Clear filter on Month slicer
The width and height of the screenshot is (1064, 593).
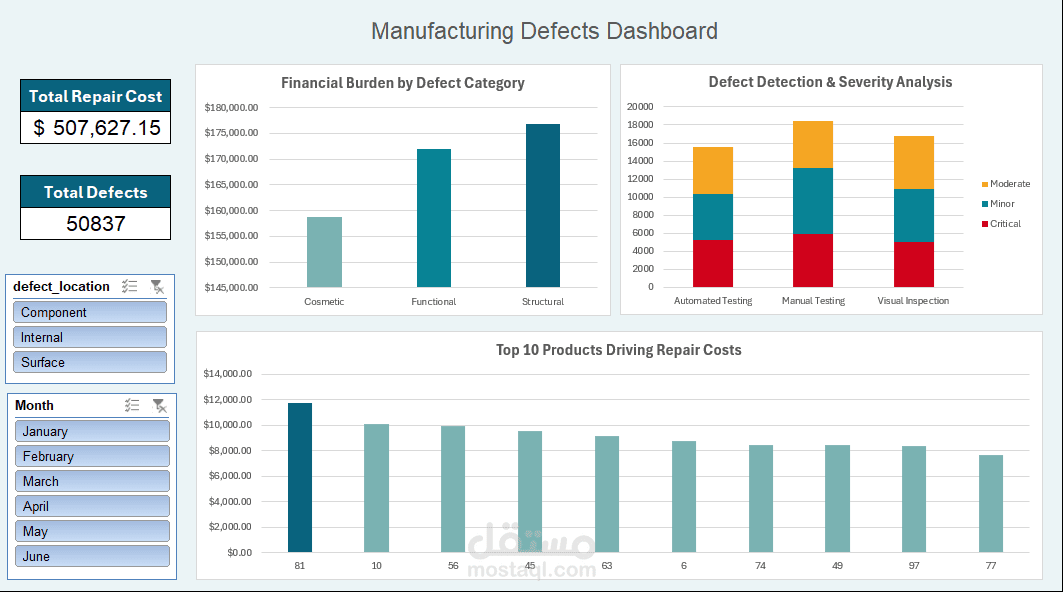pyautogui.click(x=159, y=406)
